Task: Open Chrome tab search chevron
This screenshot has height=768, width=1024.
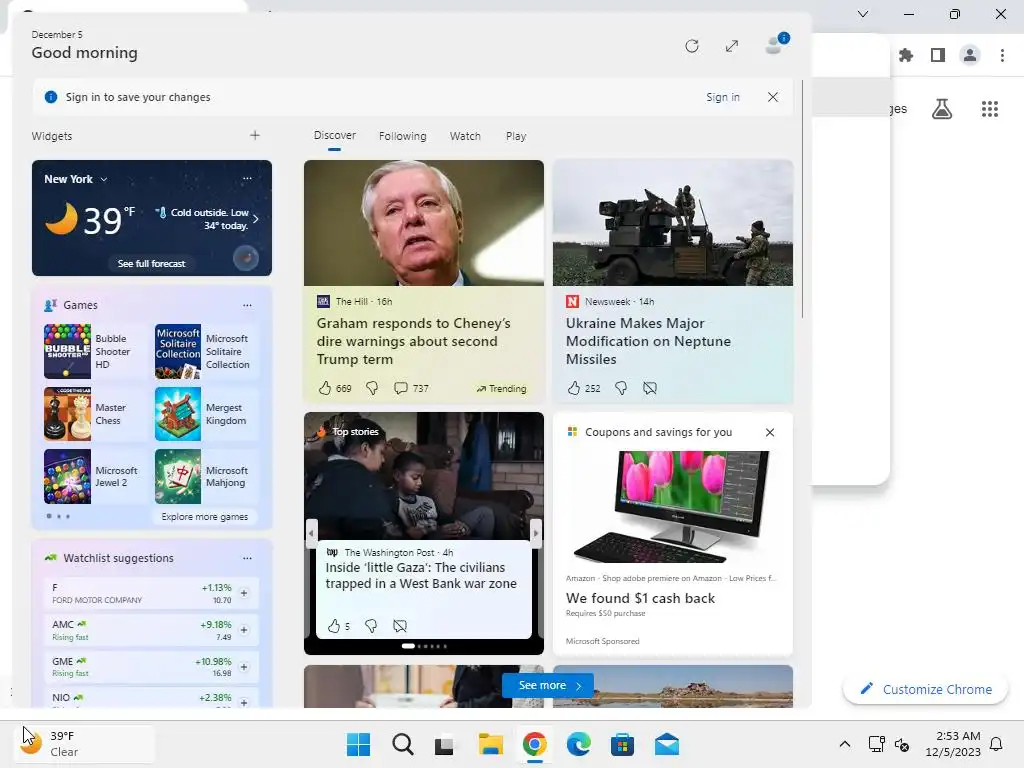Action: point(863,14)
